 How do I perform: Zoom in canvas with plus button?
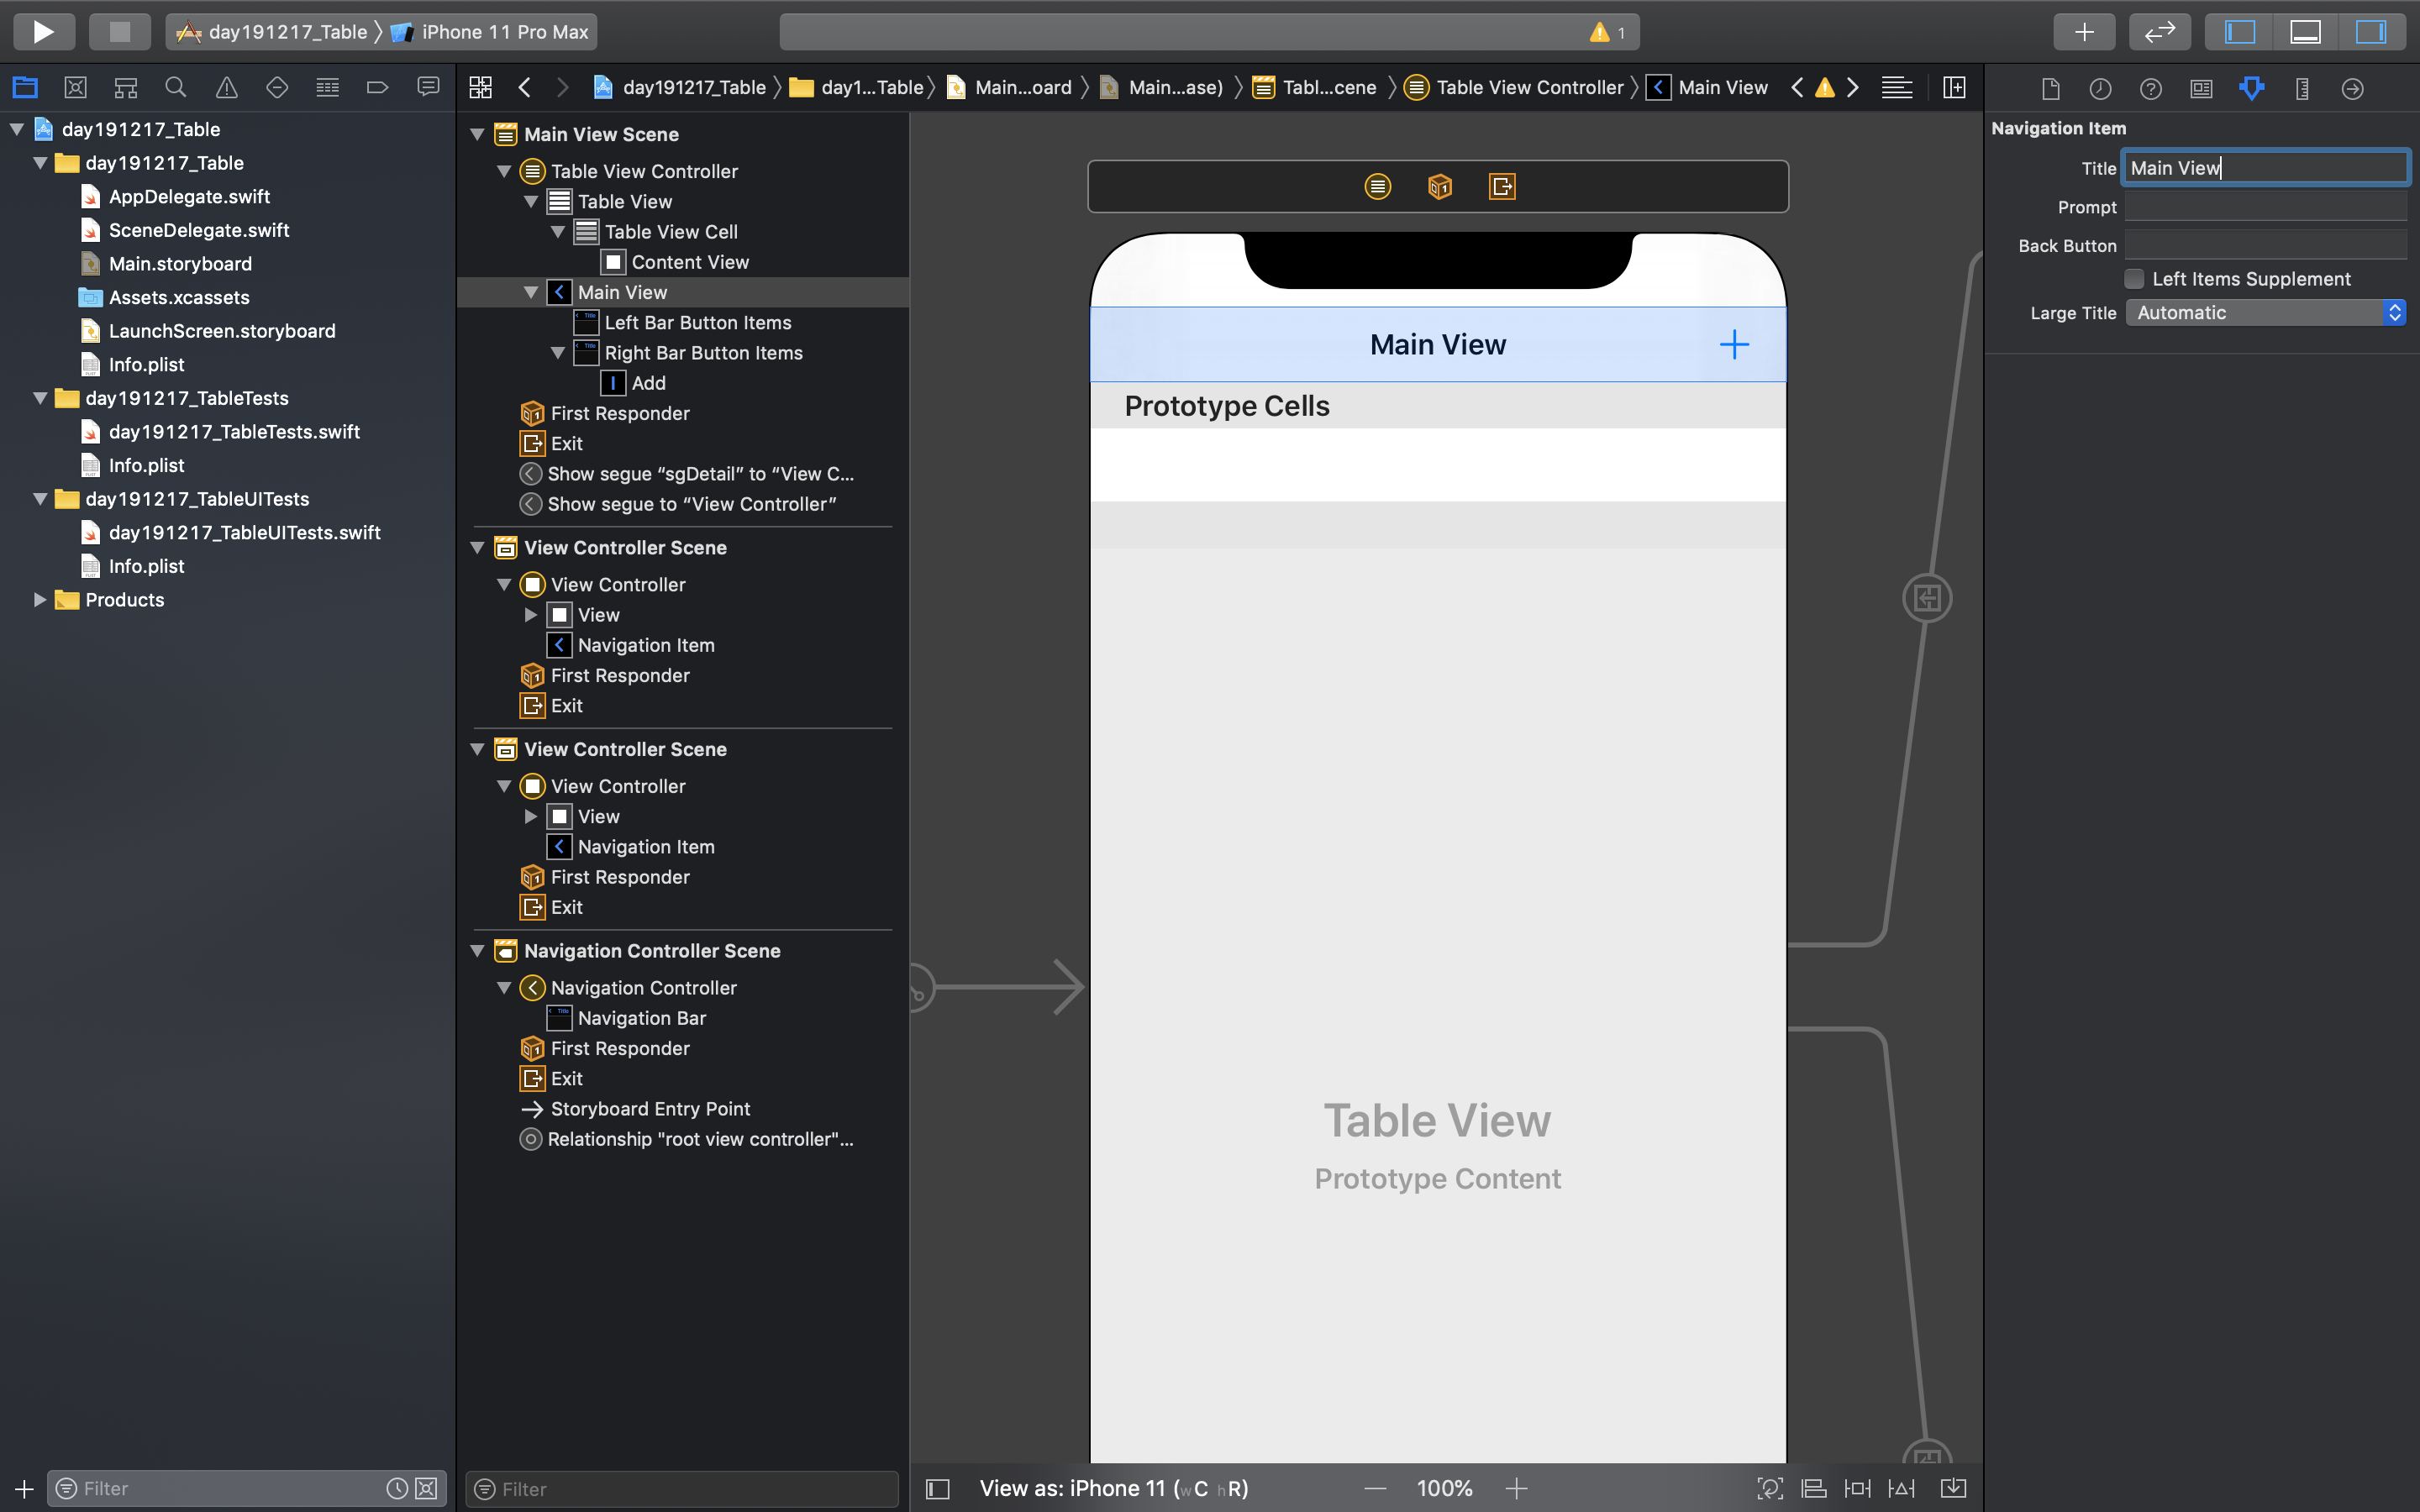coord(1516,1488)
